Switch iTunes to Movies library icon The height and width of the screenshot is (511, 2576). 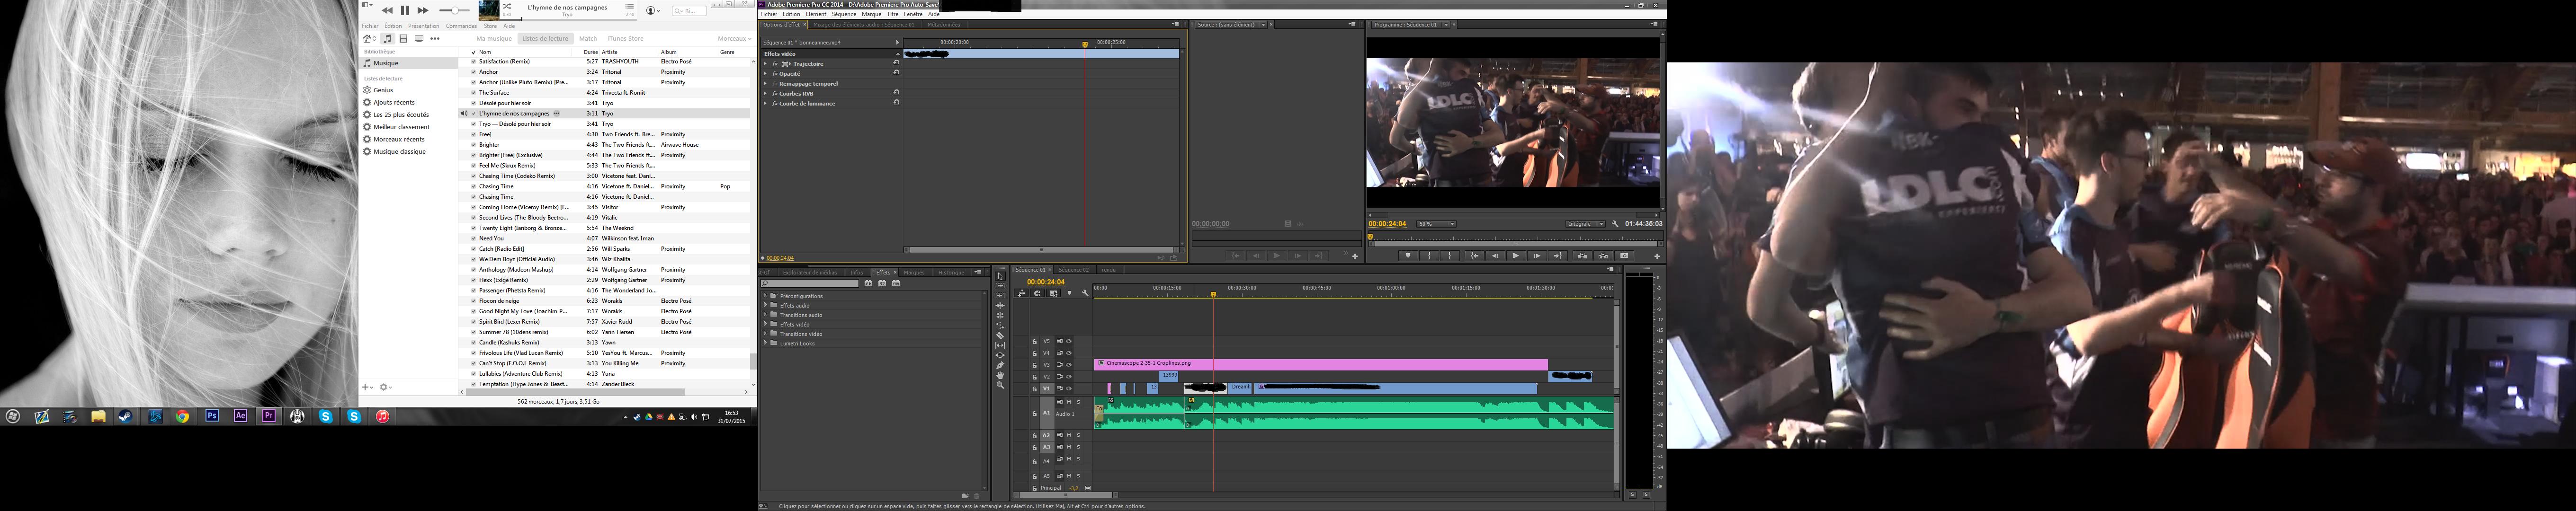403,38
